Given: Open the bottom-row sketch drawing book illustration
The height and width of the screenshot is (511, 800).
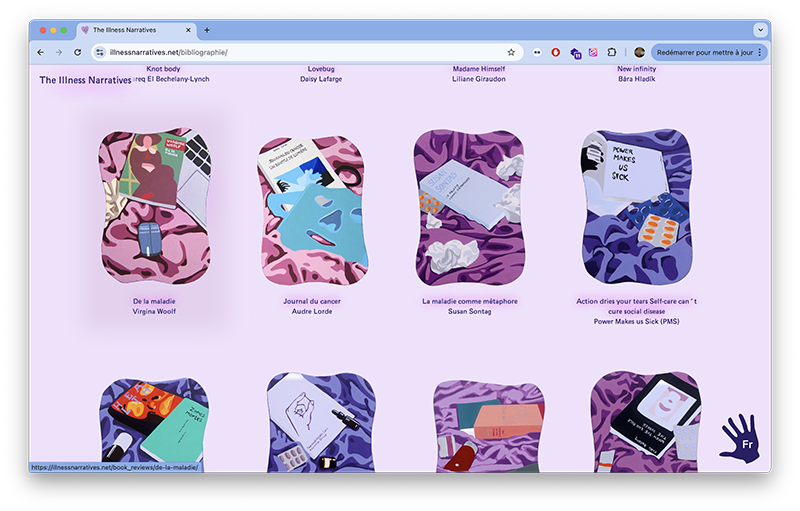Looking at the screenshot, I should click(321, 422).
